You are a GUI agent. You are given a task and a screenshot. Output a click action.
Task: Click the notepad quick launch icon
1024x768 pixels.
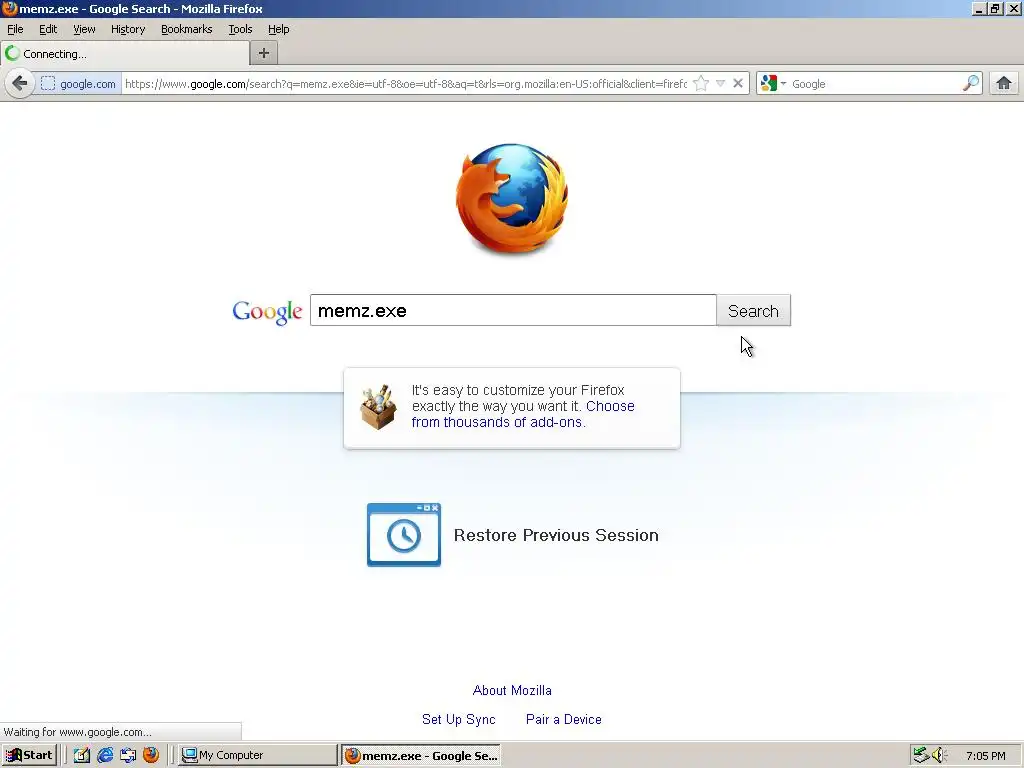pos(82,755)
